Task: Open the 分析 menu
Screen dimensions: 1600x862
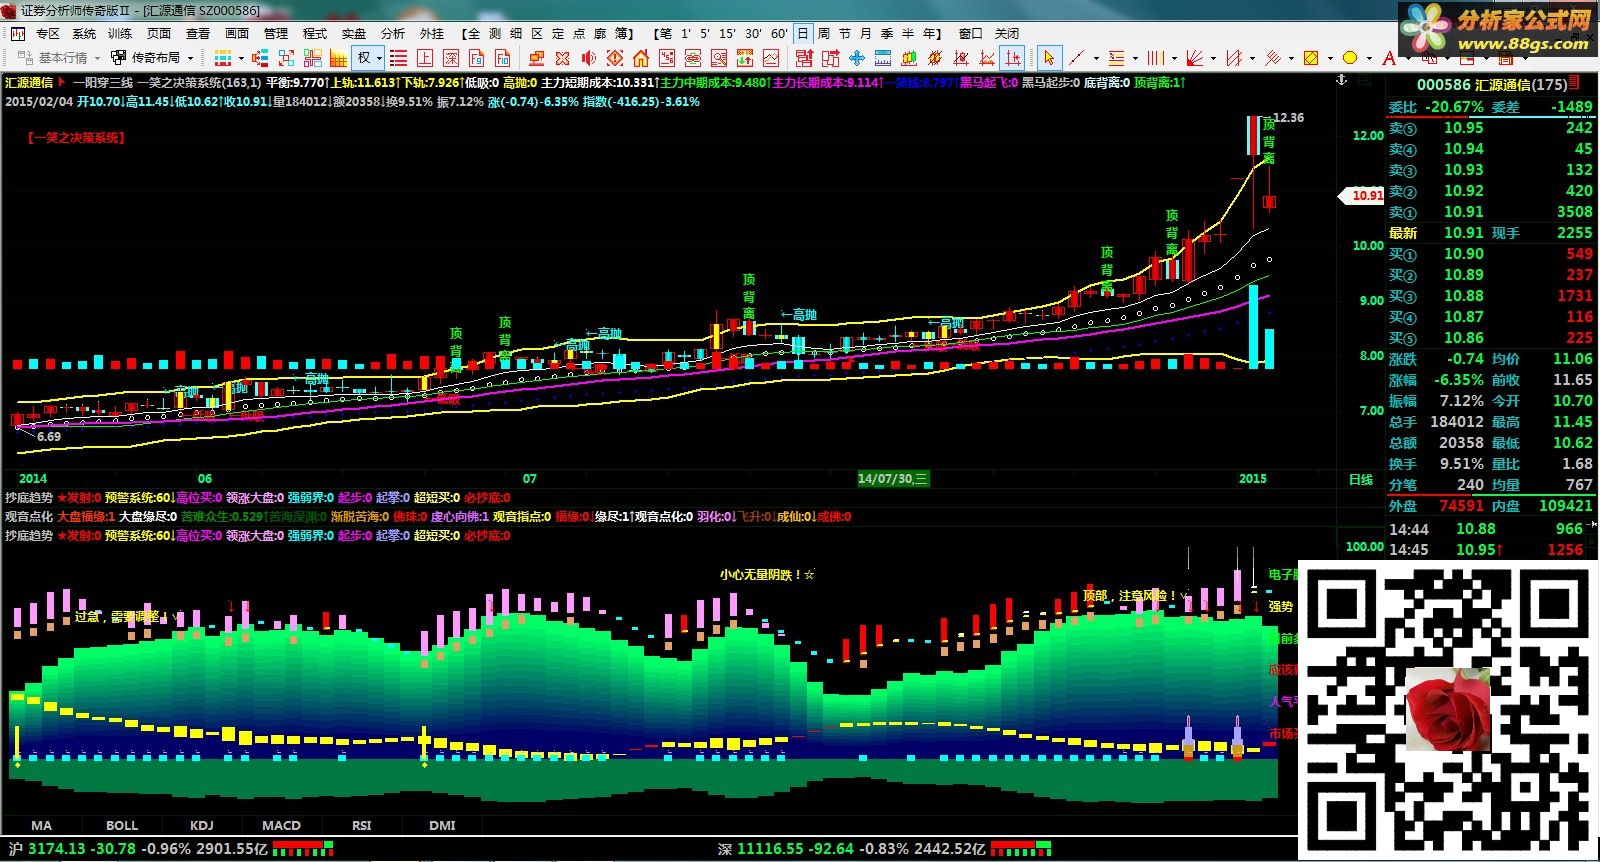Action: (393, 33)
